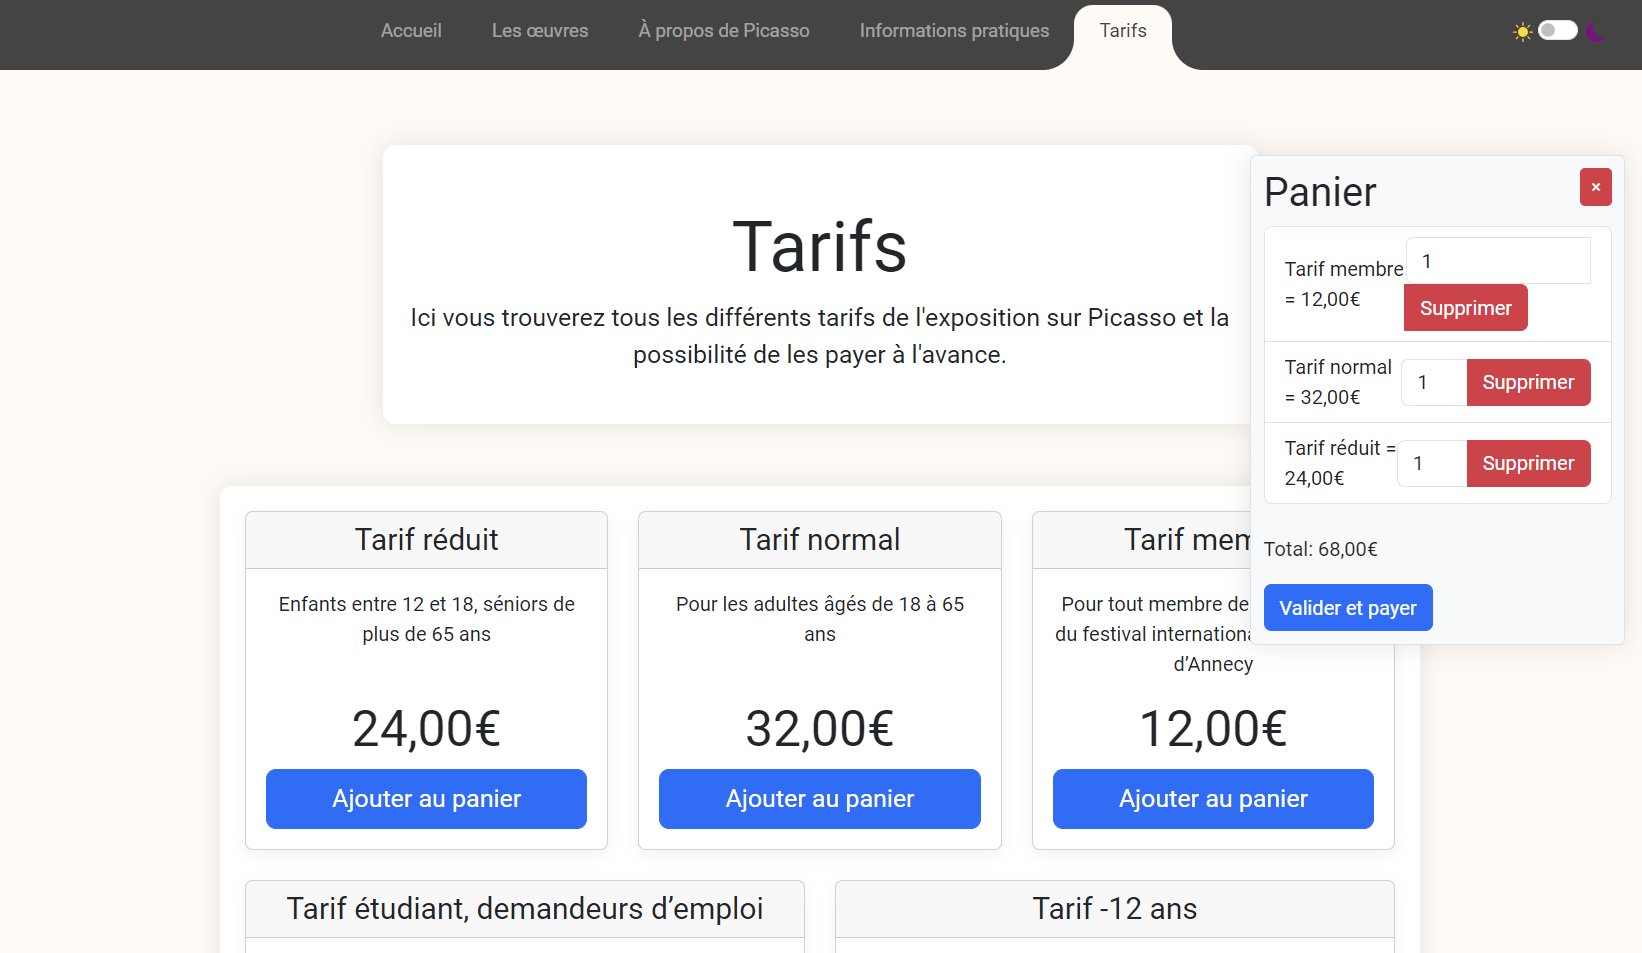
Task: Click the Tarif normal quantity field
Action: pyautogui.click(x=1434, y=382)
